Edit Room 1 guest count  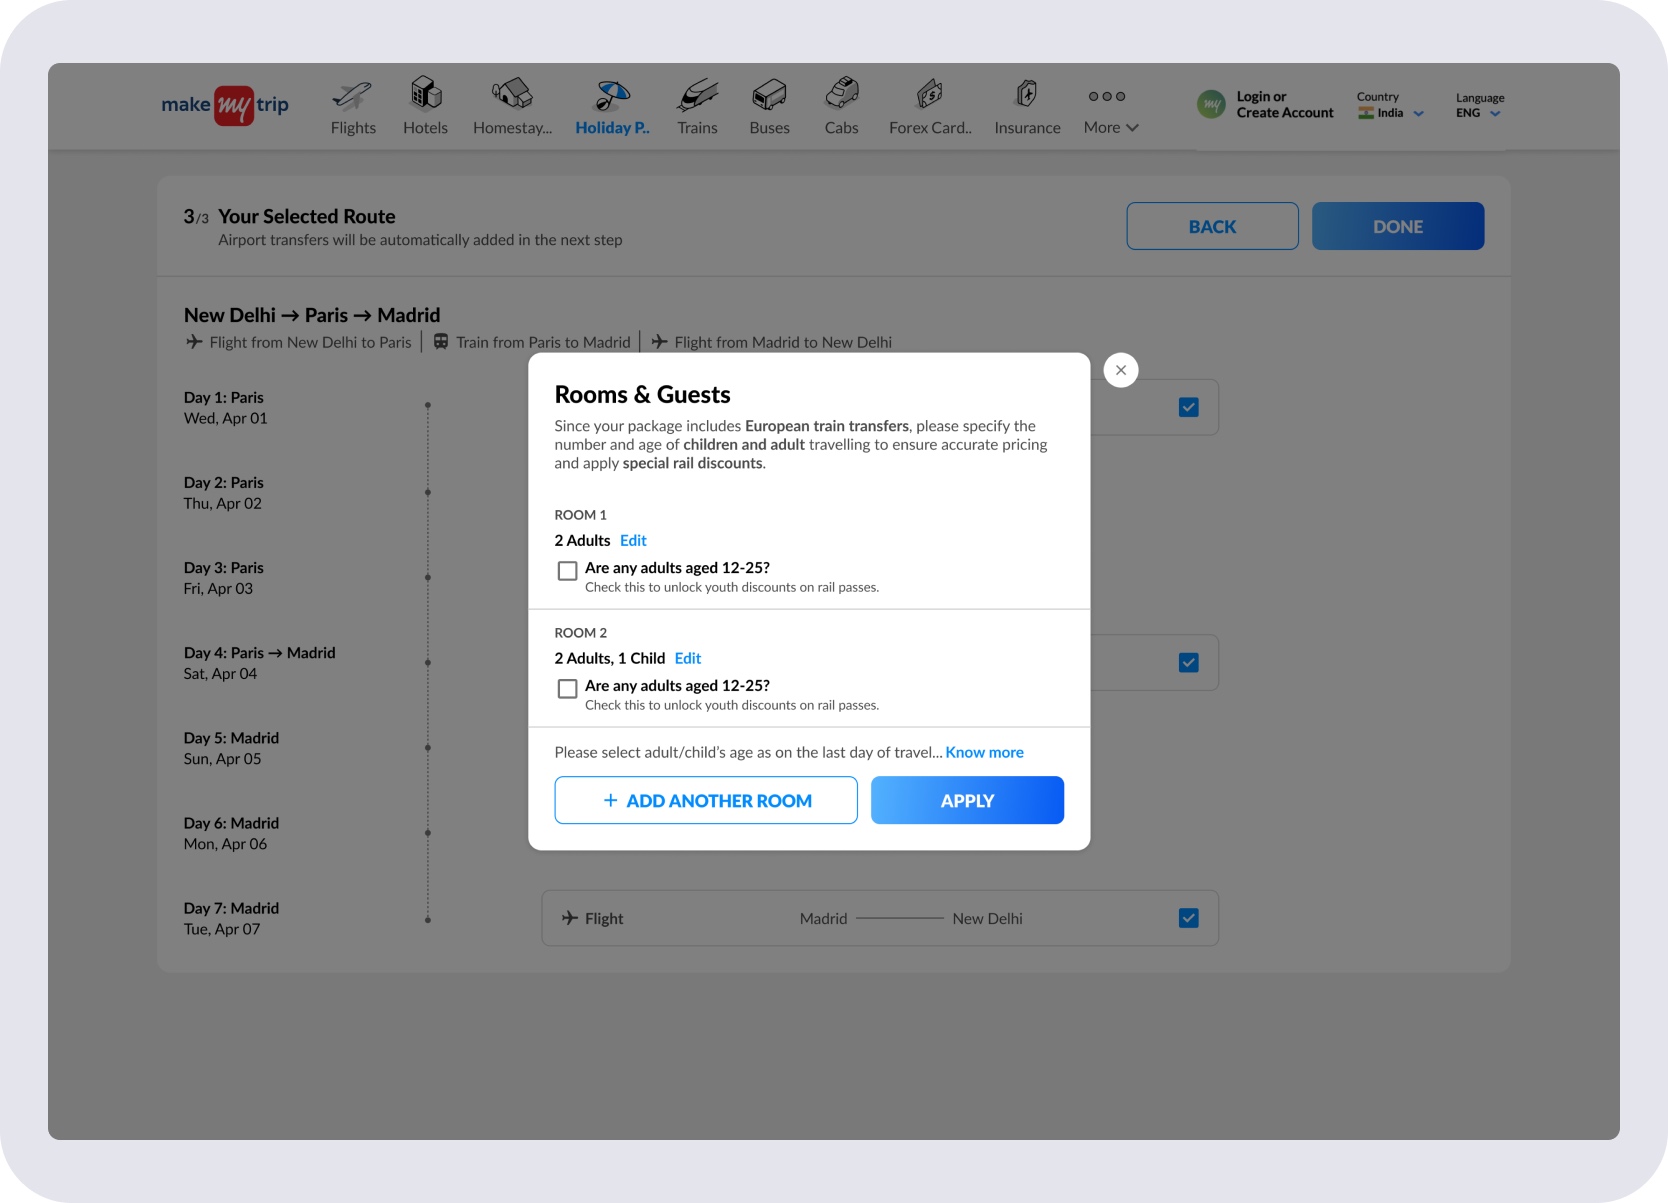(x=633, y=540)
